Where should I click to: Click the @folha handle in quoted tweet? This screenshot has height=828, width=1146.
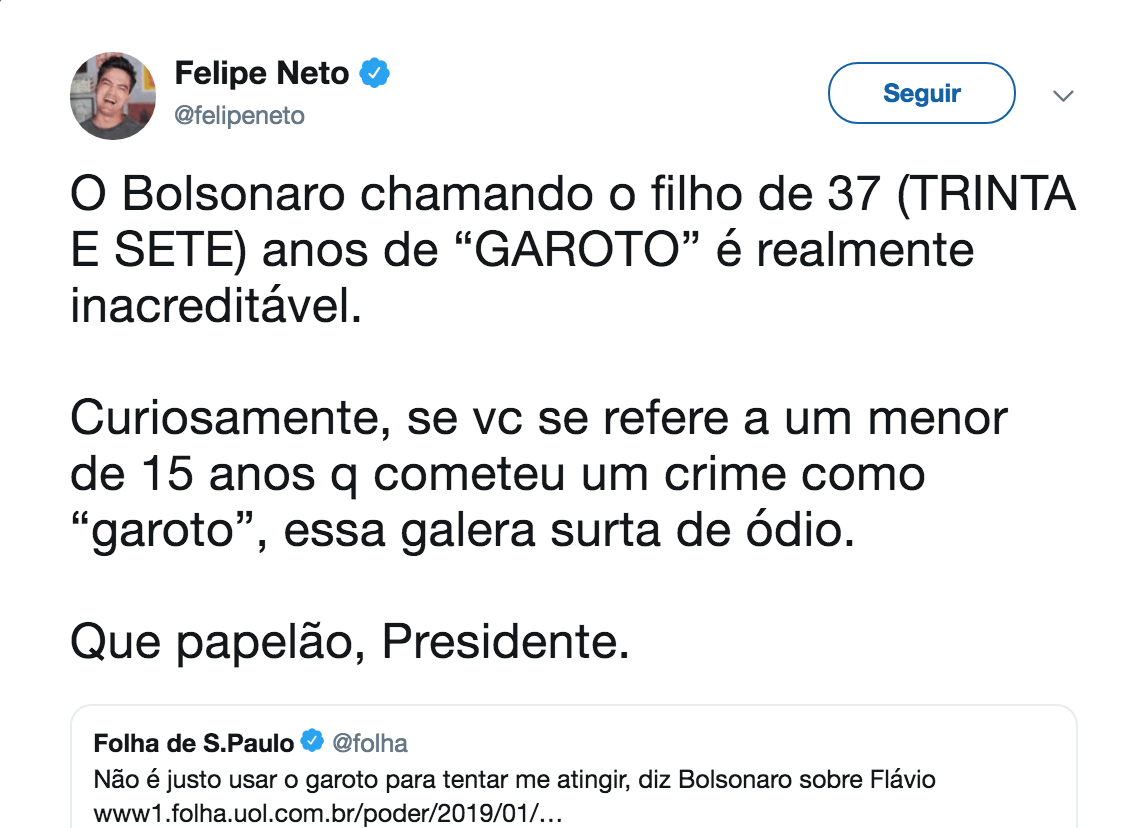[369, 743]
